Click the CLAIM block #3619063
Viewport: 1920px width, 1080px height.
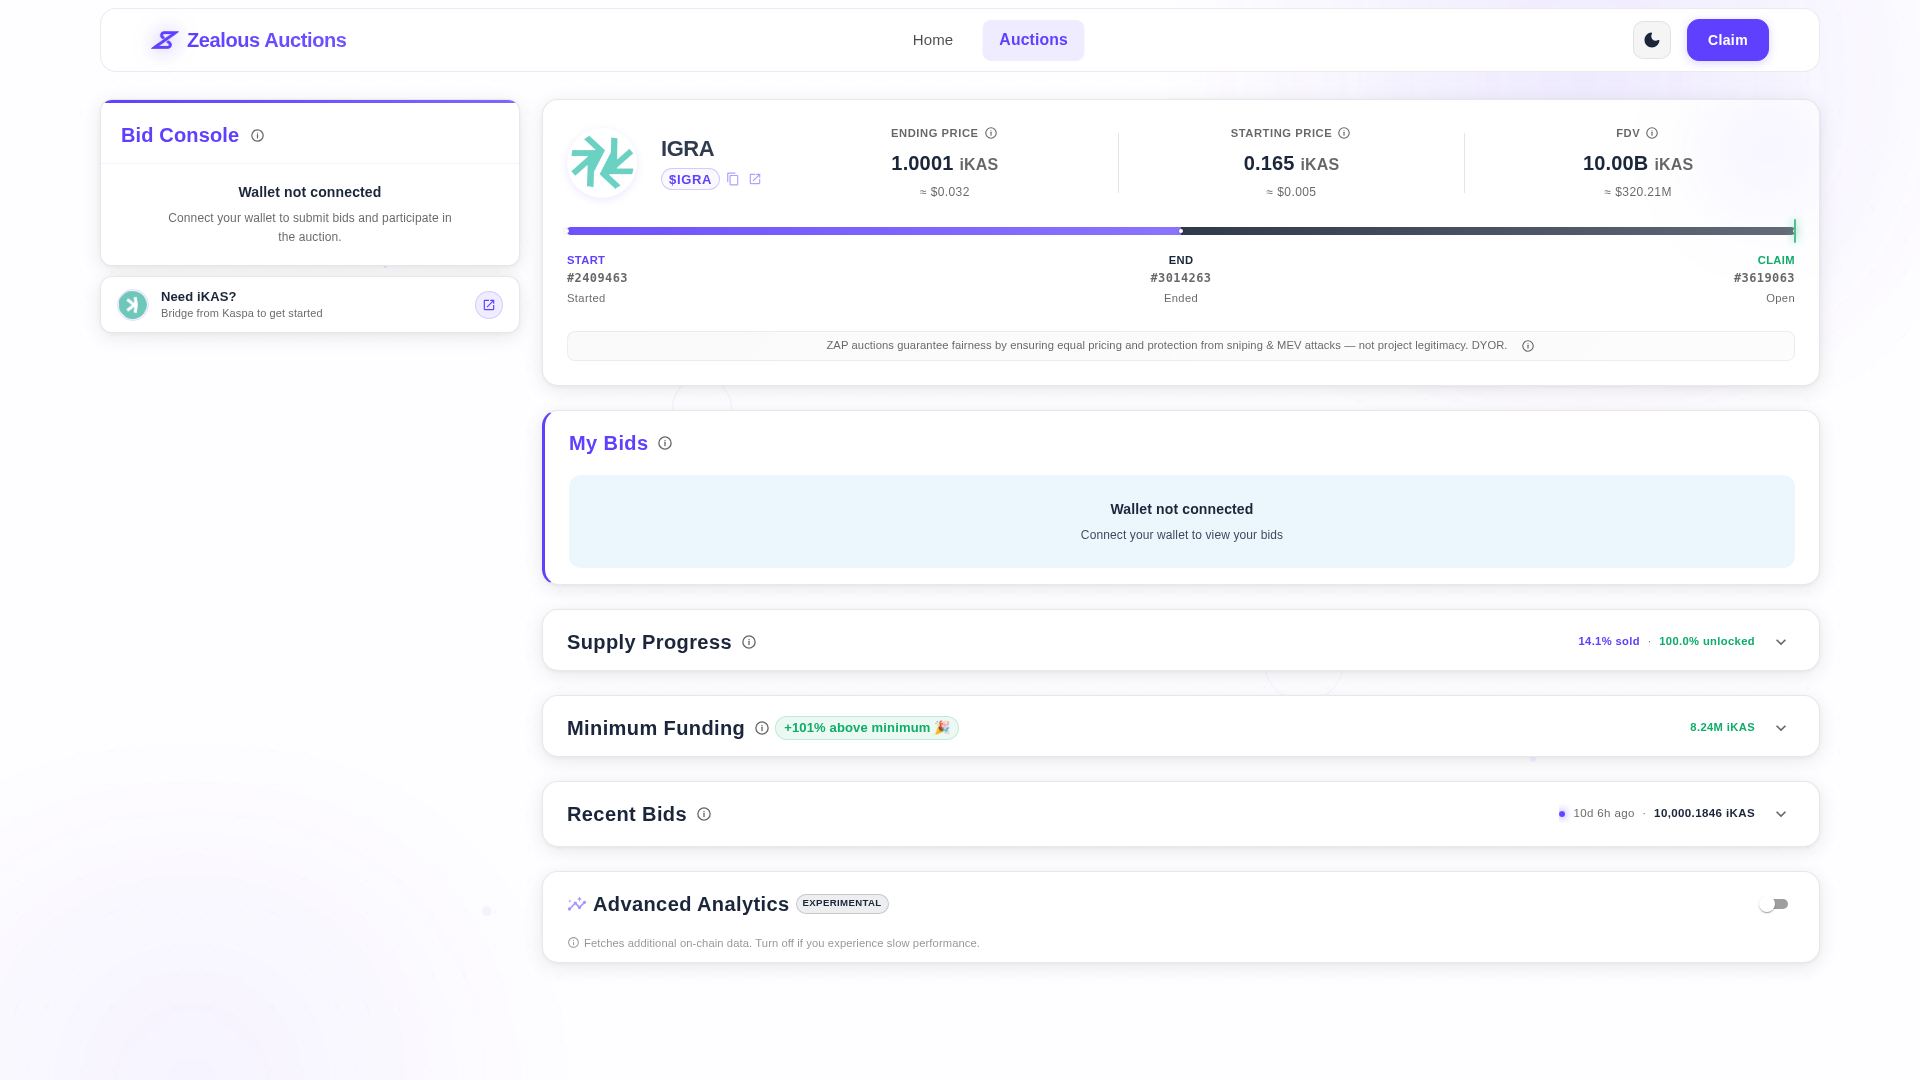pyautogui.click(x=1764, y=278)
